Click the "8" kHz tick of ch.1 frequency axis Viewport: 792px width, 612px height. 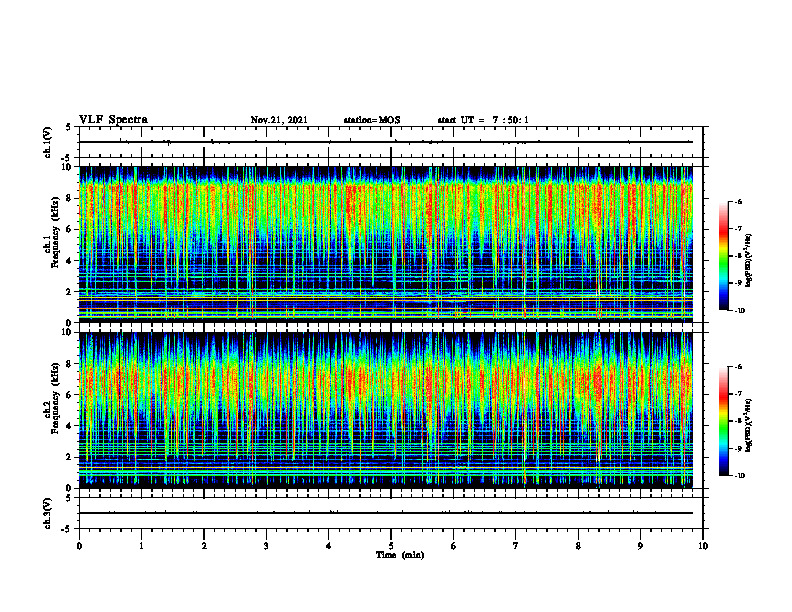coord(69,198)
